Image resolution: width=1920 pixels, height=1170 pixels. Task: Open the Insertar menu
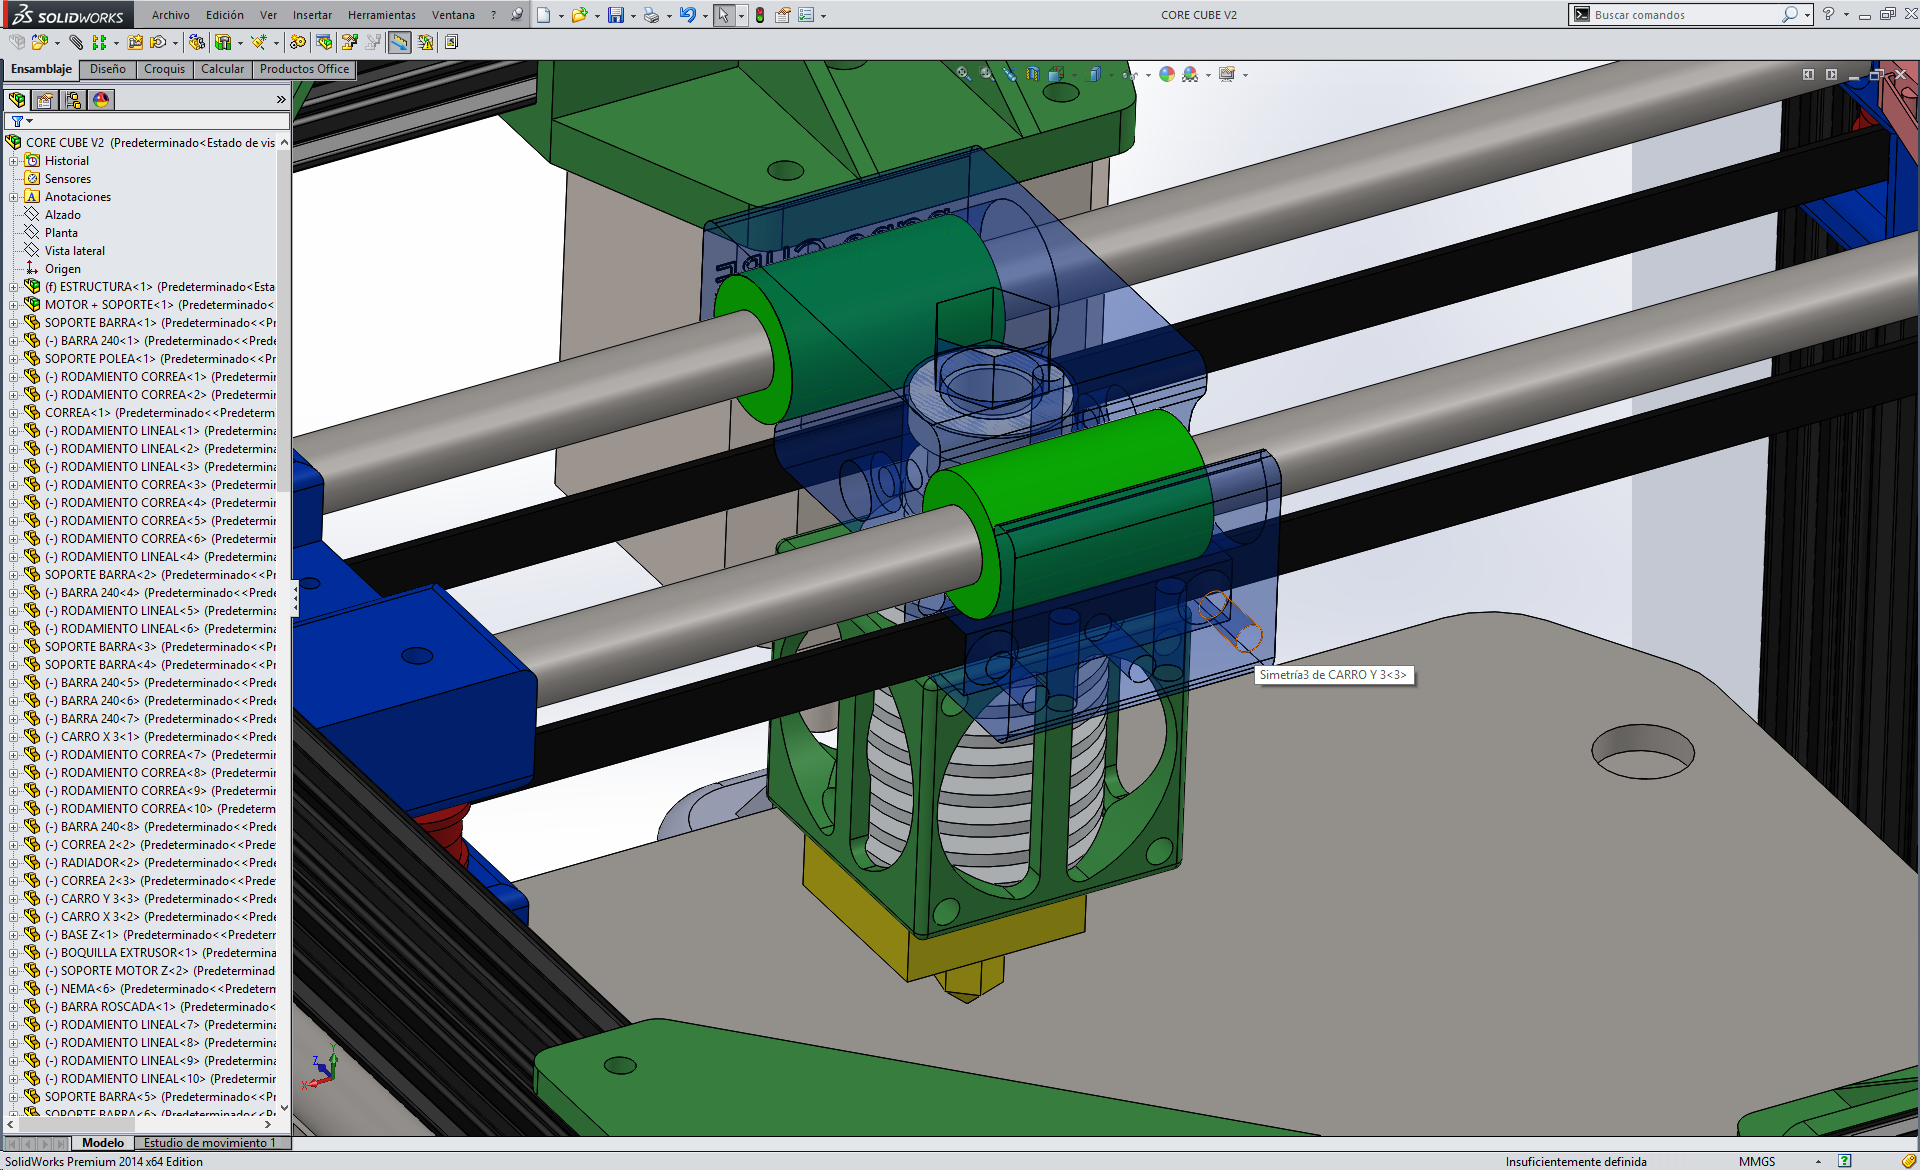[x=312, y=15]
